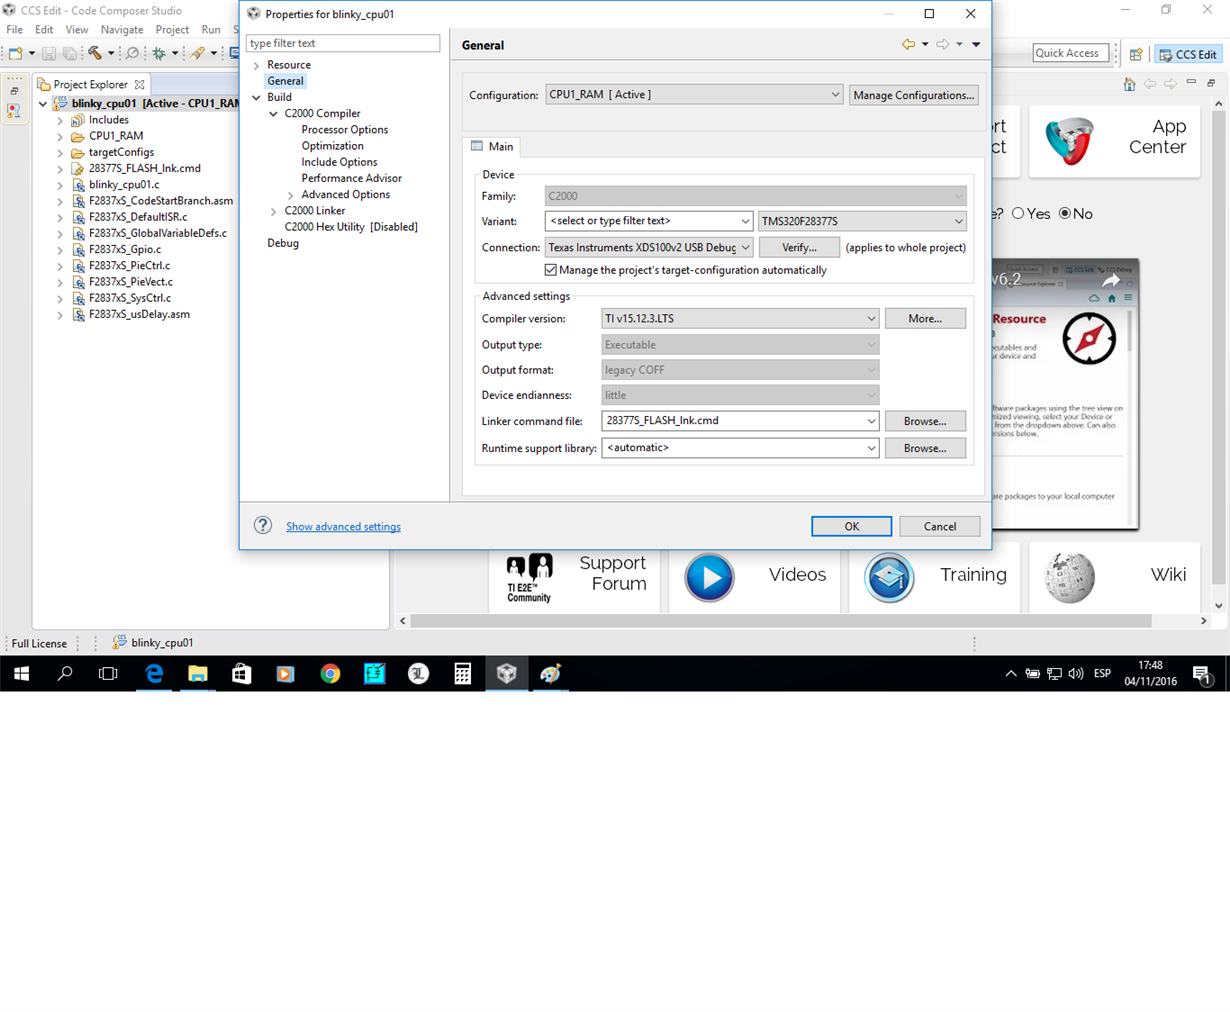Click the Windows Start button

(x=21, y=674)
